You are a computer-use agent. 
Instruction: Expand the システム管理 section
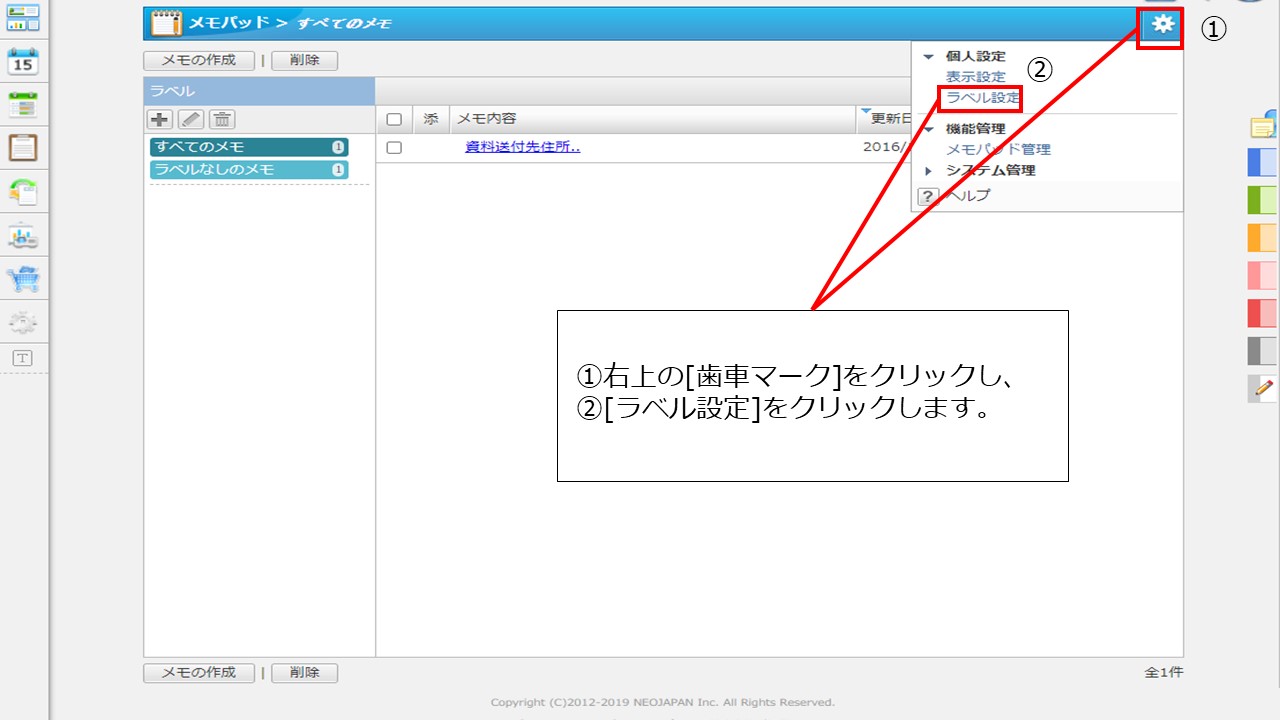(x=928, y=171)
